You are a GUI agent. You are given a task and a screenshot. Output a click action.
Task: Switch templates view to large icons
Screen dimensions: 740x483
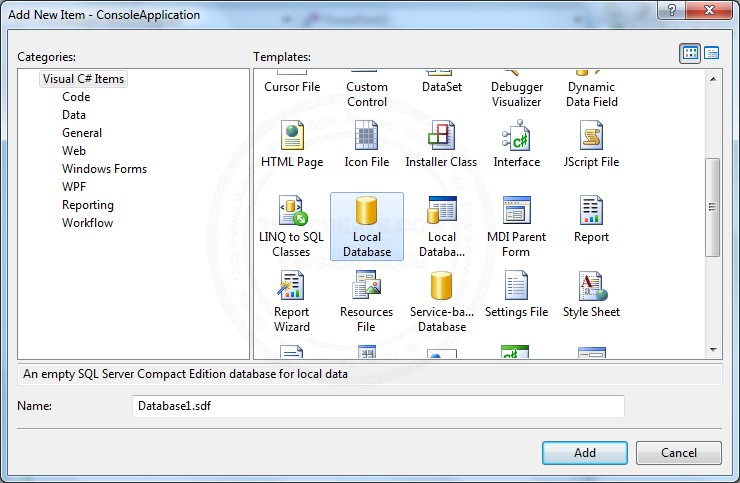coord(690,54)
